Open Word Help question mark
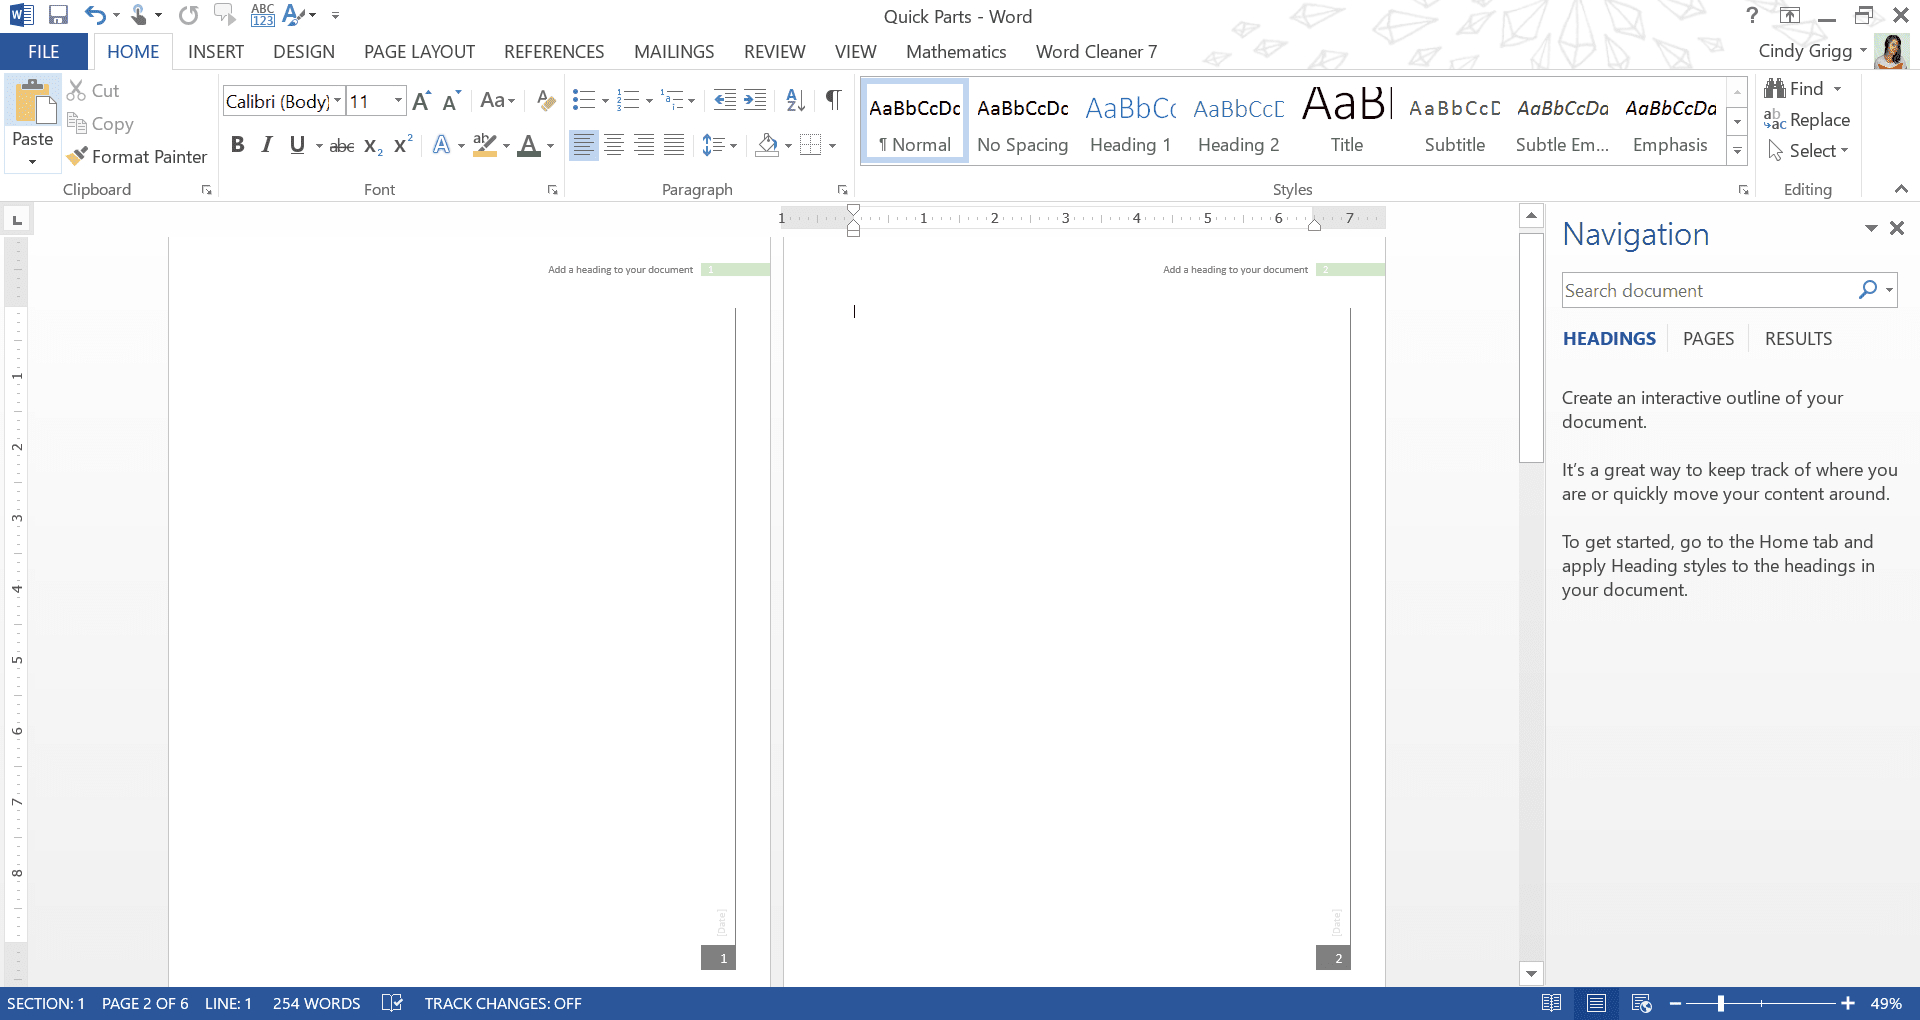1920x1020 pixels. tap(1752, 15)
